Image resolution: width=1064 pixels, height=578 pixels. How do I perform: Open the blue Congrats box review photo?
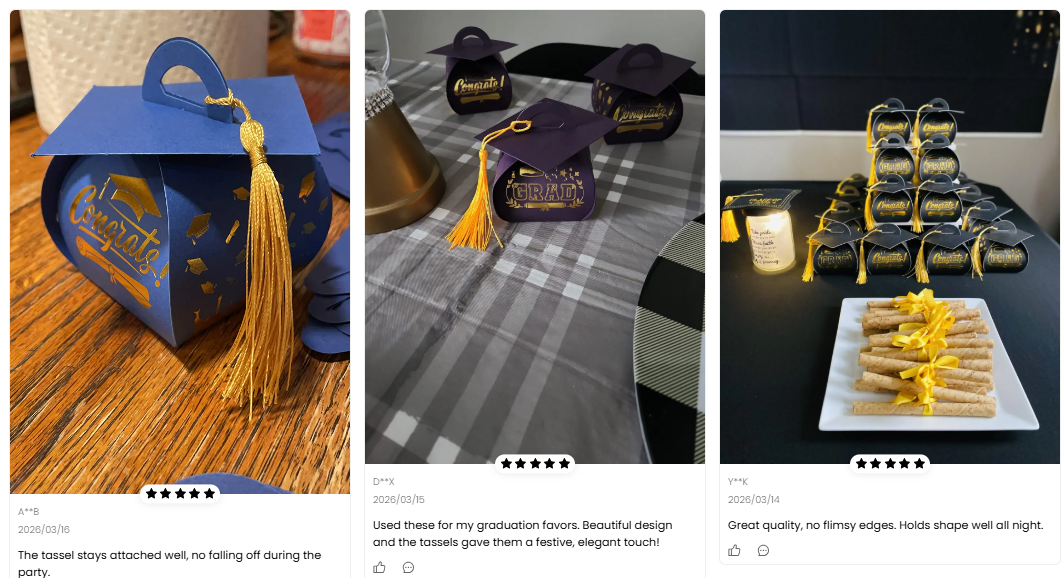click(x=180, y=252)
